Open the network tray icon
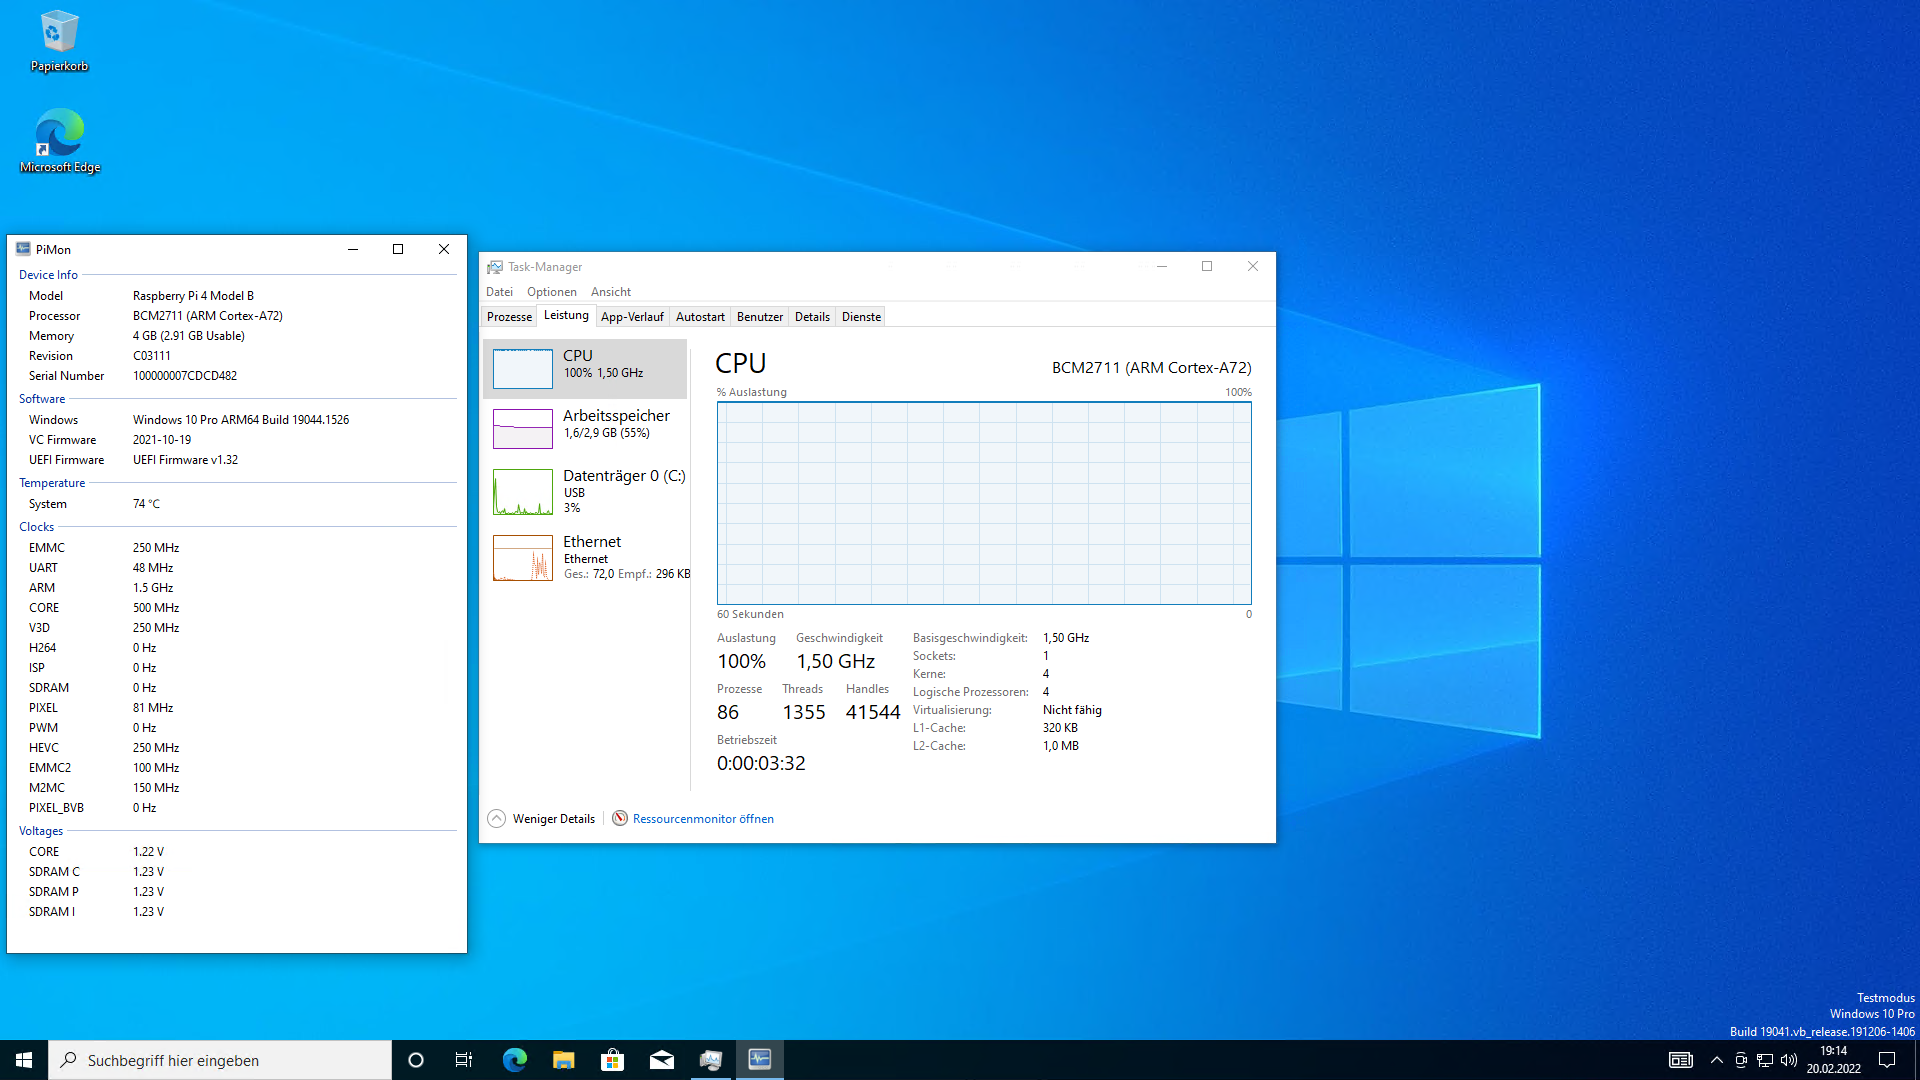This screenshot has height=1080, width=1920. click(x=1765, y=1060)
